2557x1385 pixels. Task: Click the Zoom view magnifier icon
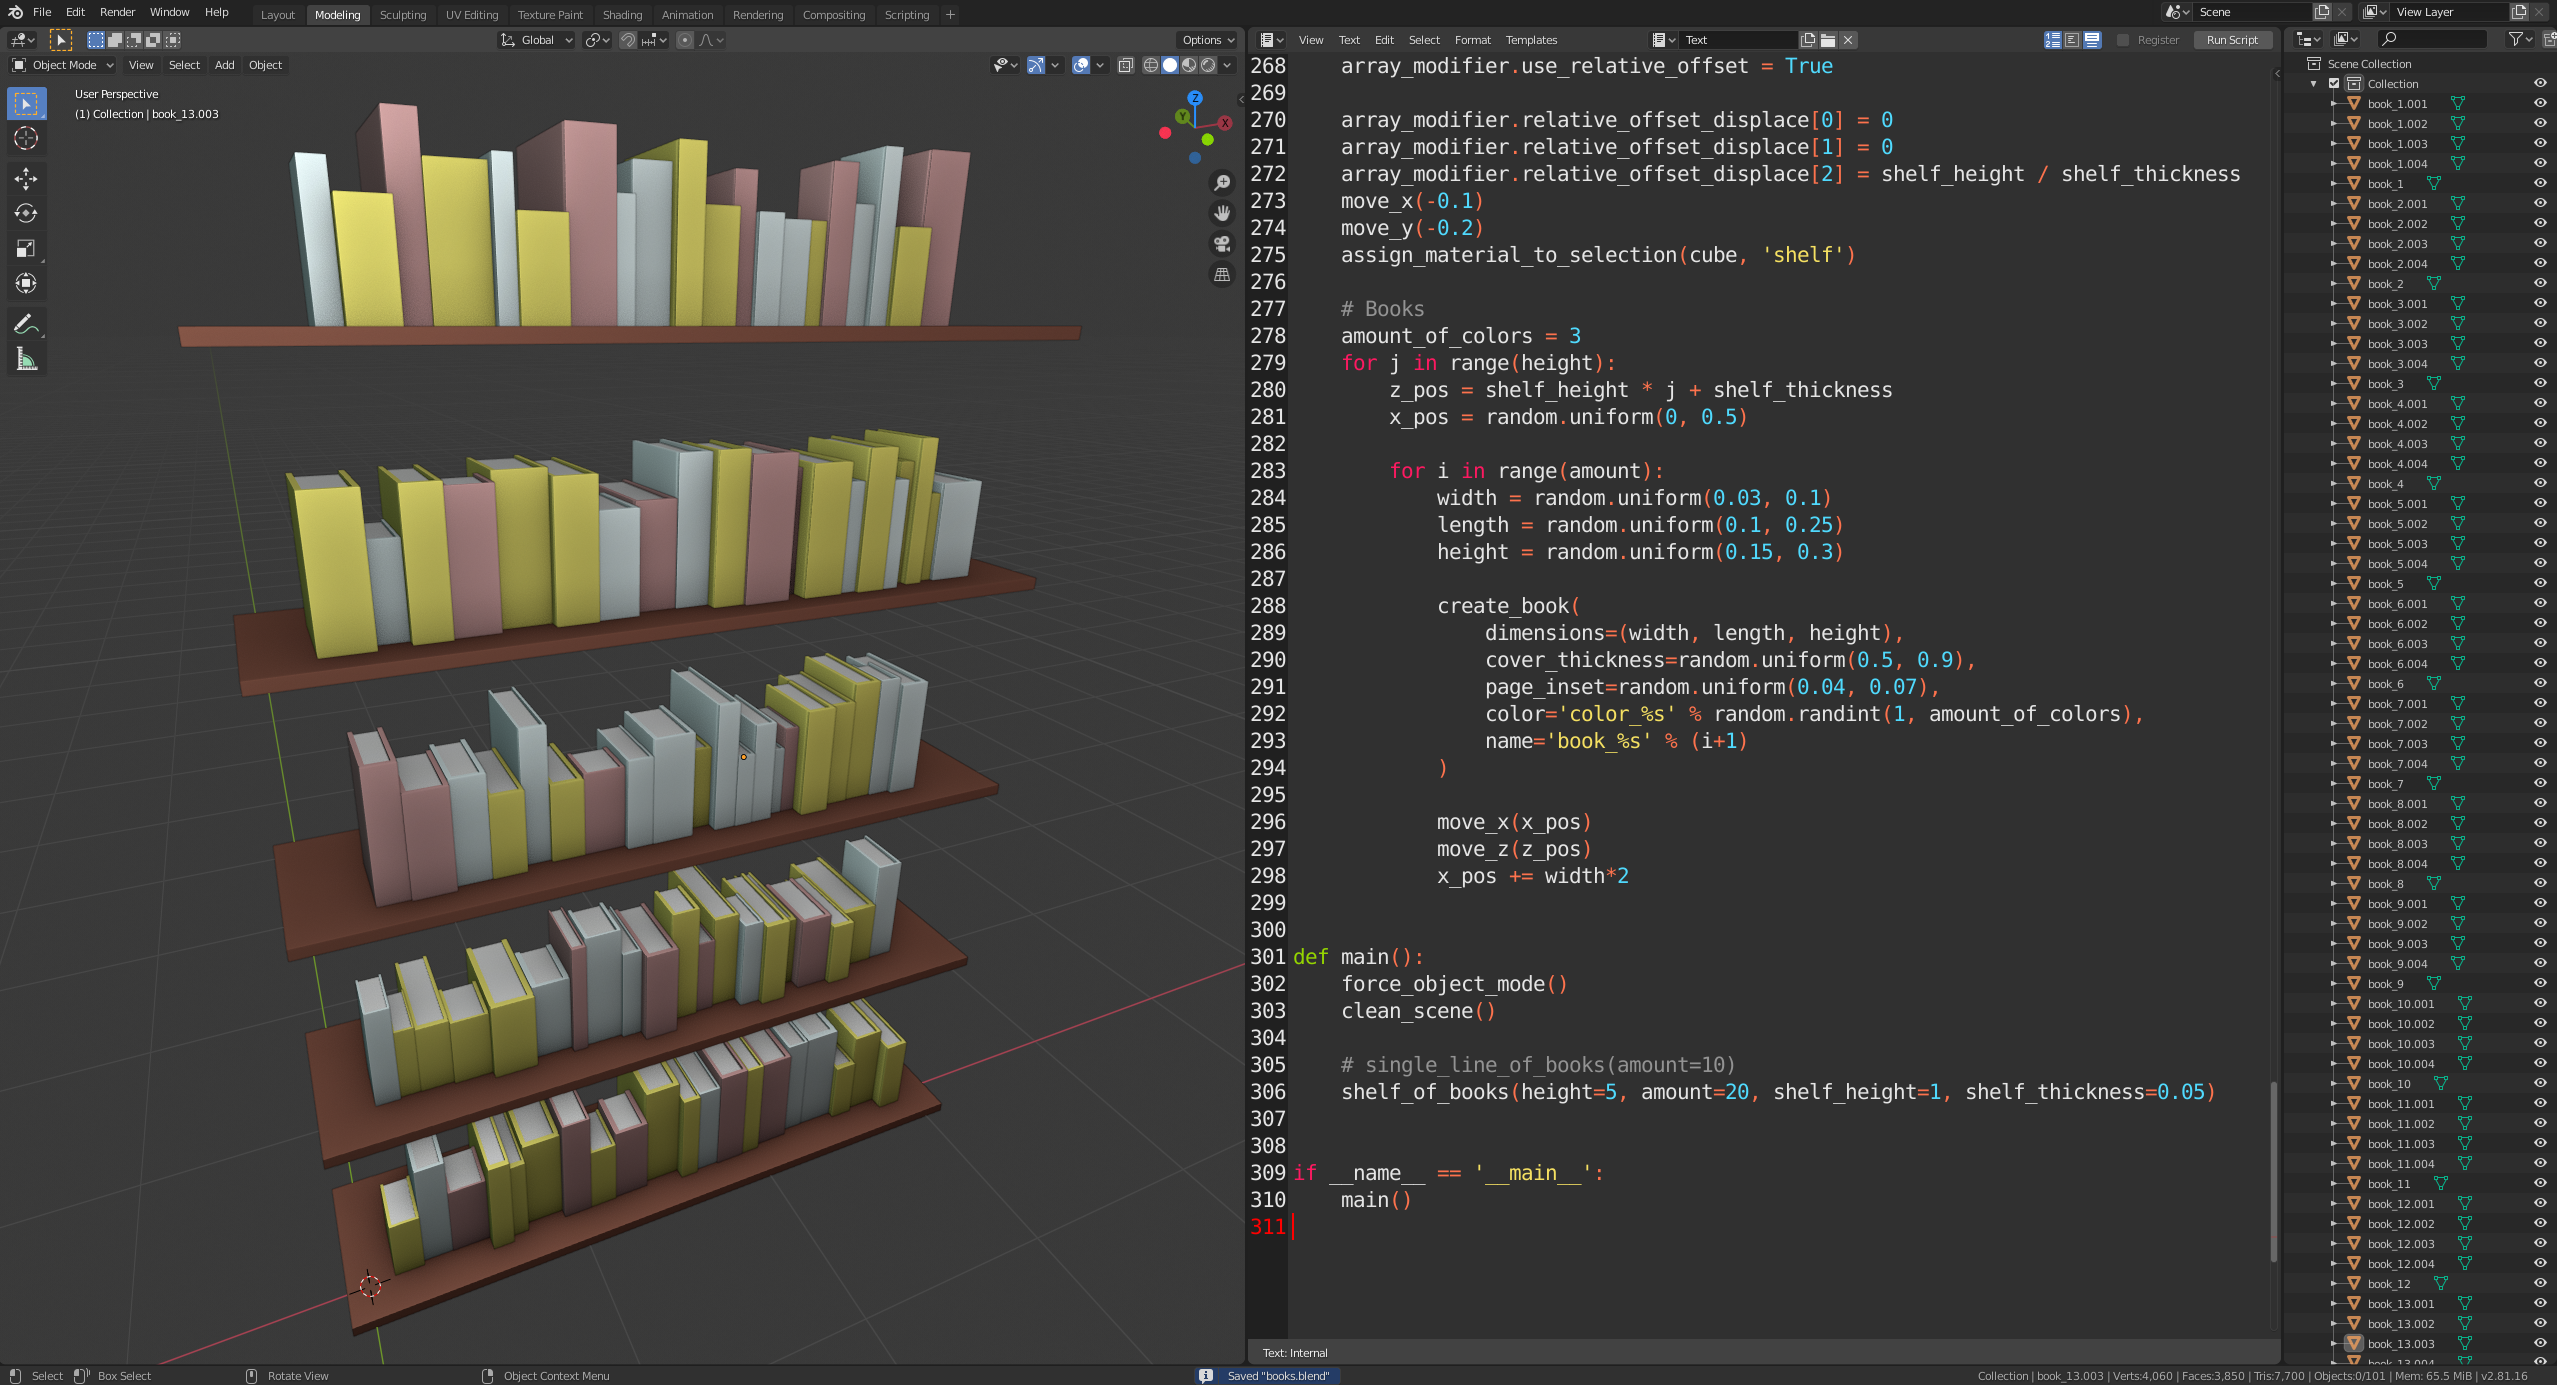tap(1222, 182)
